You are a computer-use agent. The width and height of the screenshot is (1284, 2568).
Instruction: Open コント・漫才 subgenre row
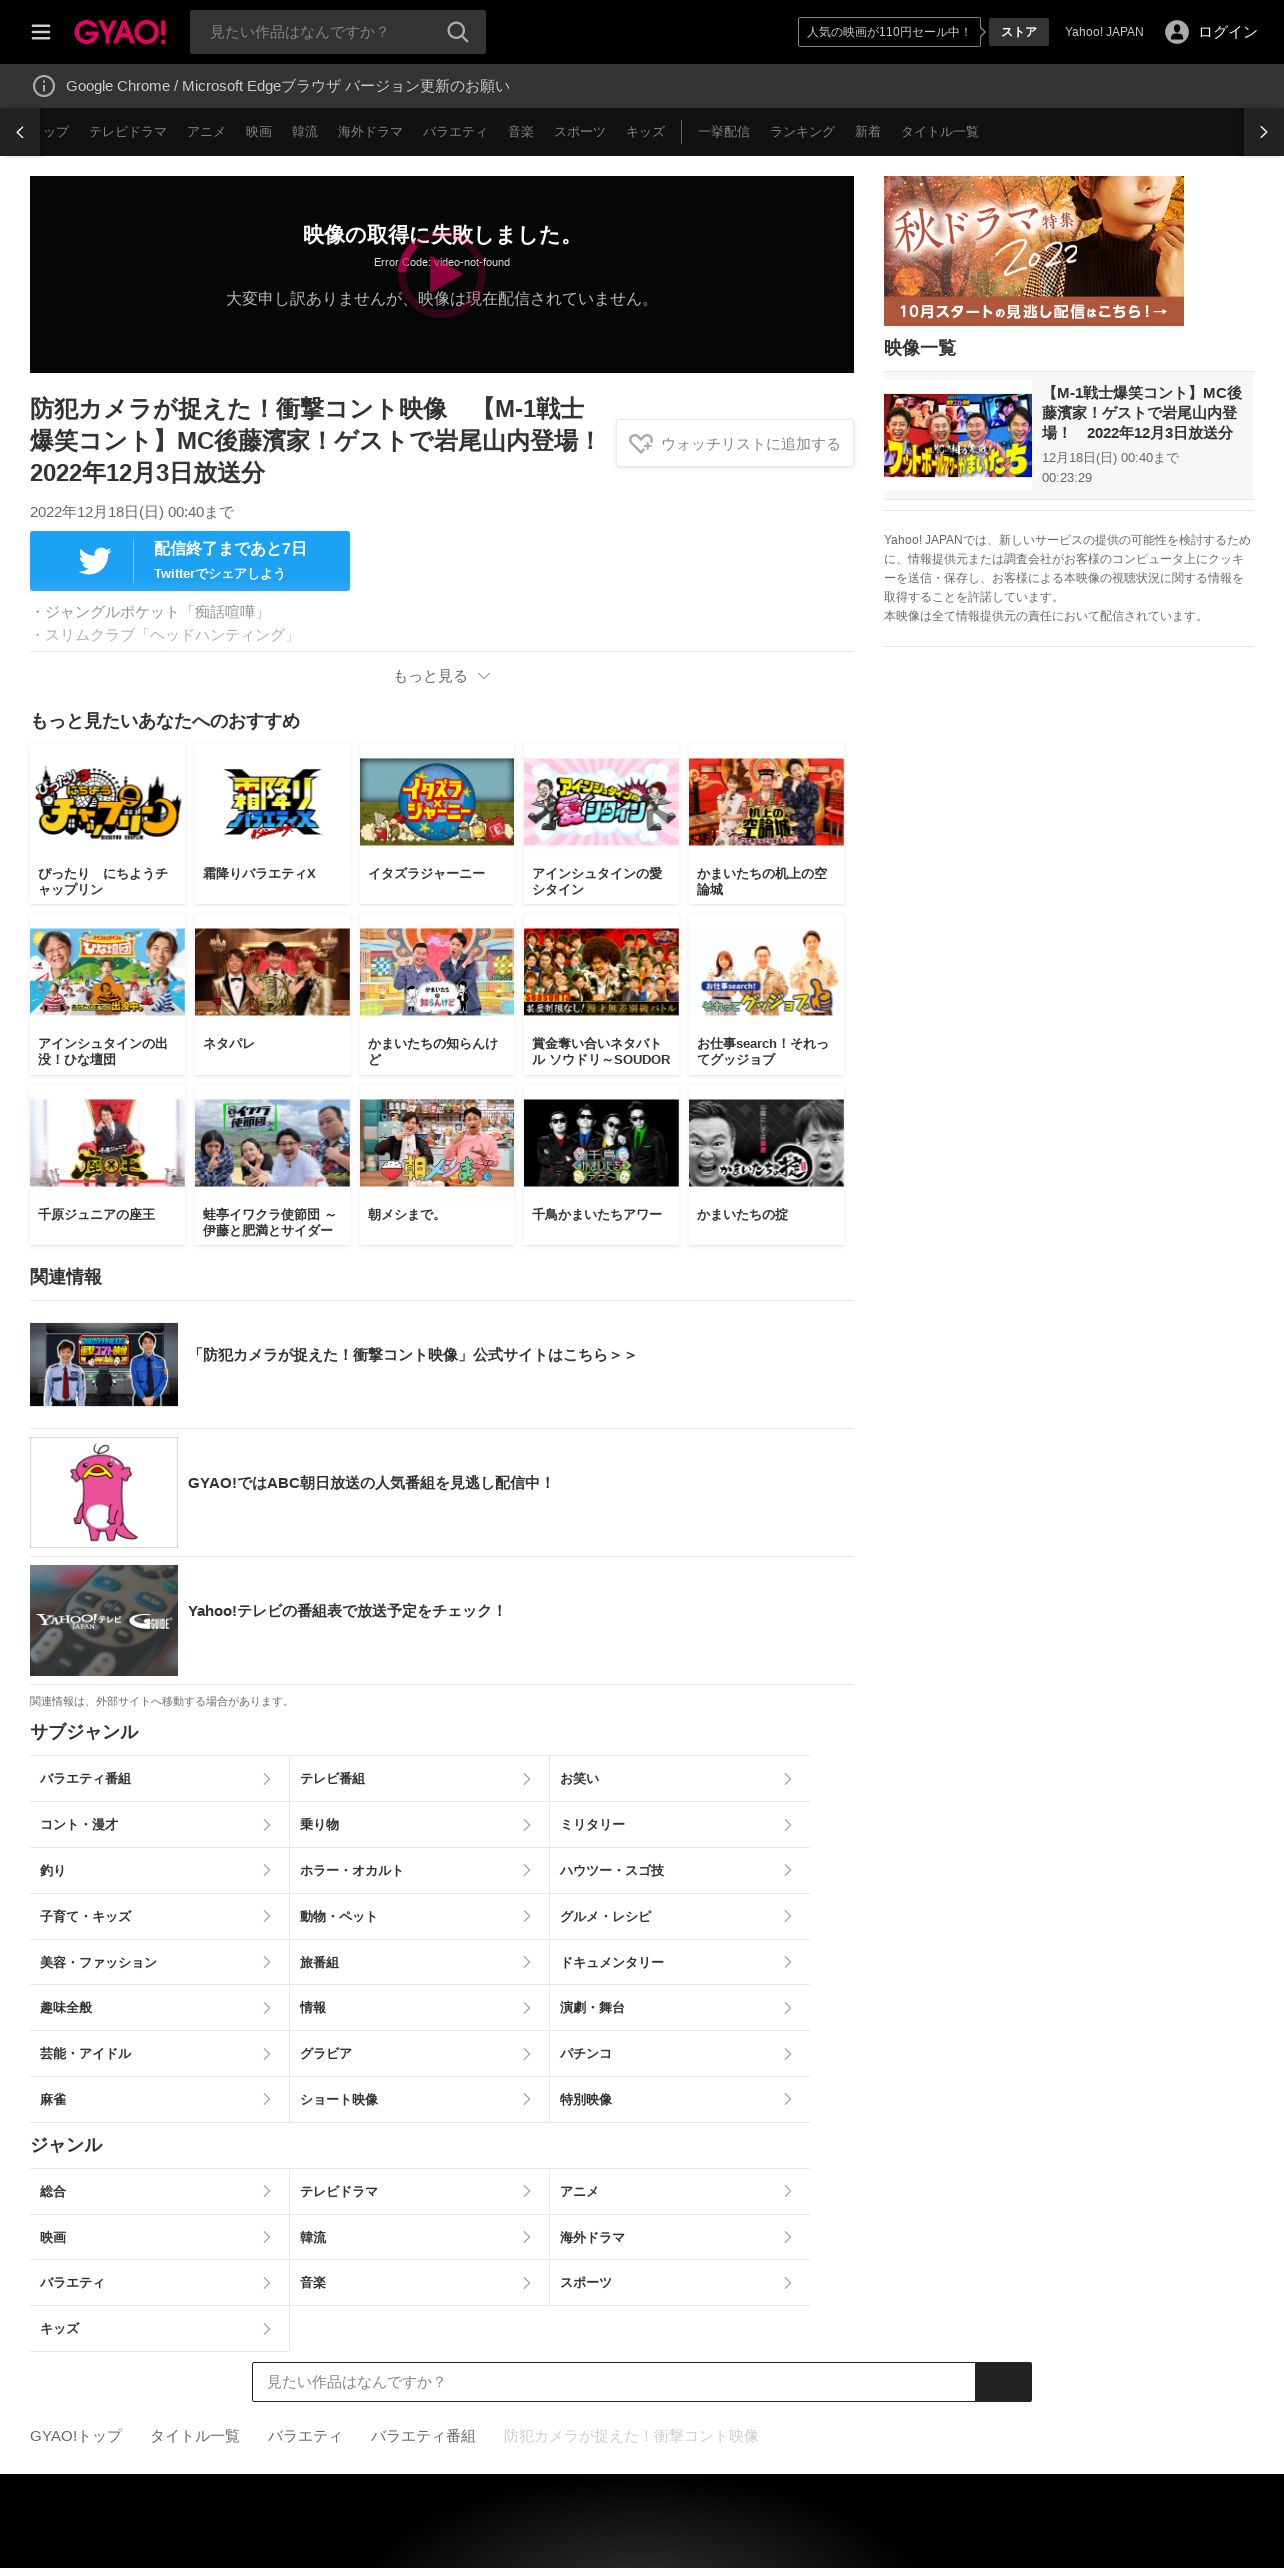pyautogui.click(x=159, y=1825)
